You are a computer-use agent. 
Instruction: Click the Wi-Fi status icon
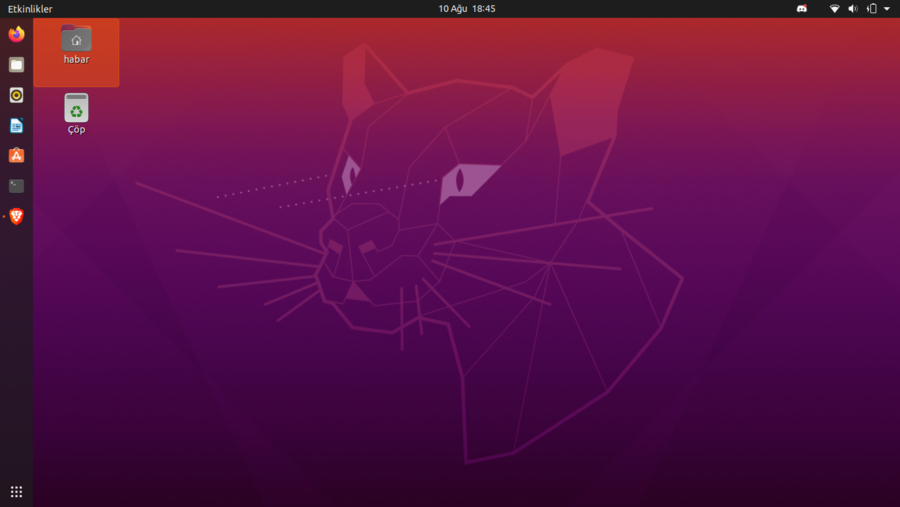pyautogui.click(x=835, y=9)
